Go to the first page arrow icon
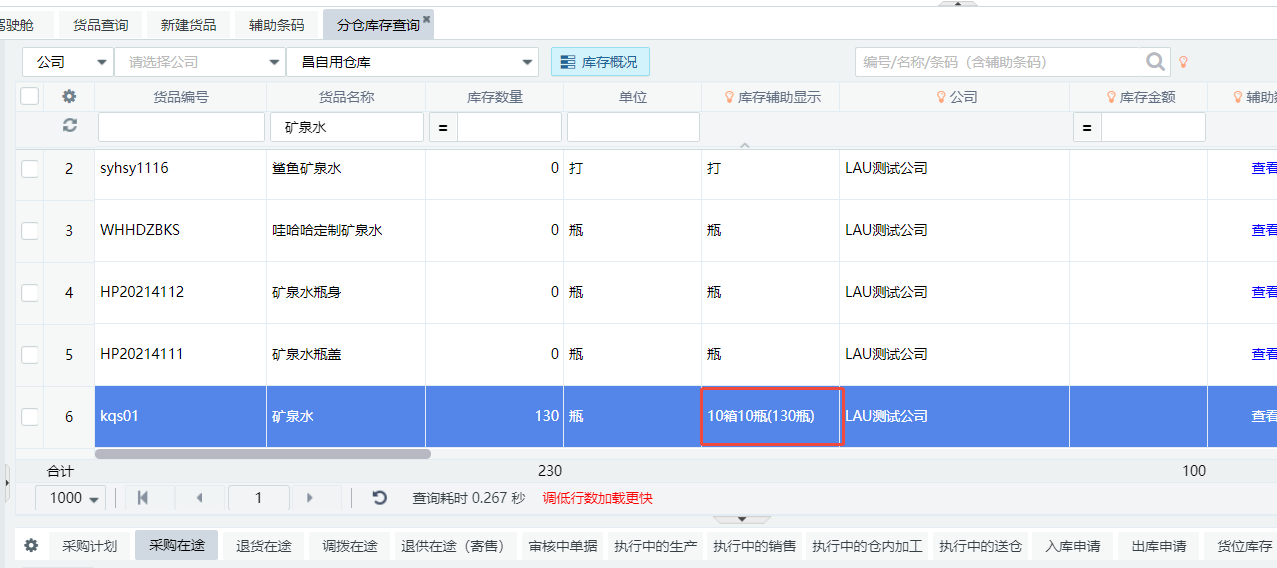The image size is (1277, 568). point(143,498)
